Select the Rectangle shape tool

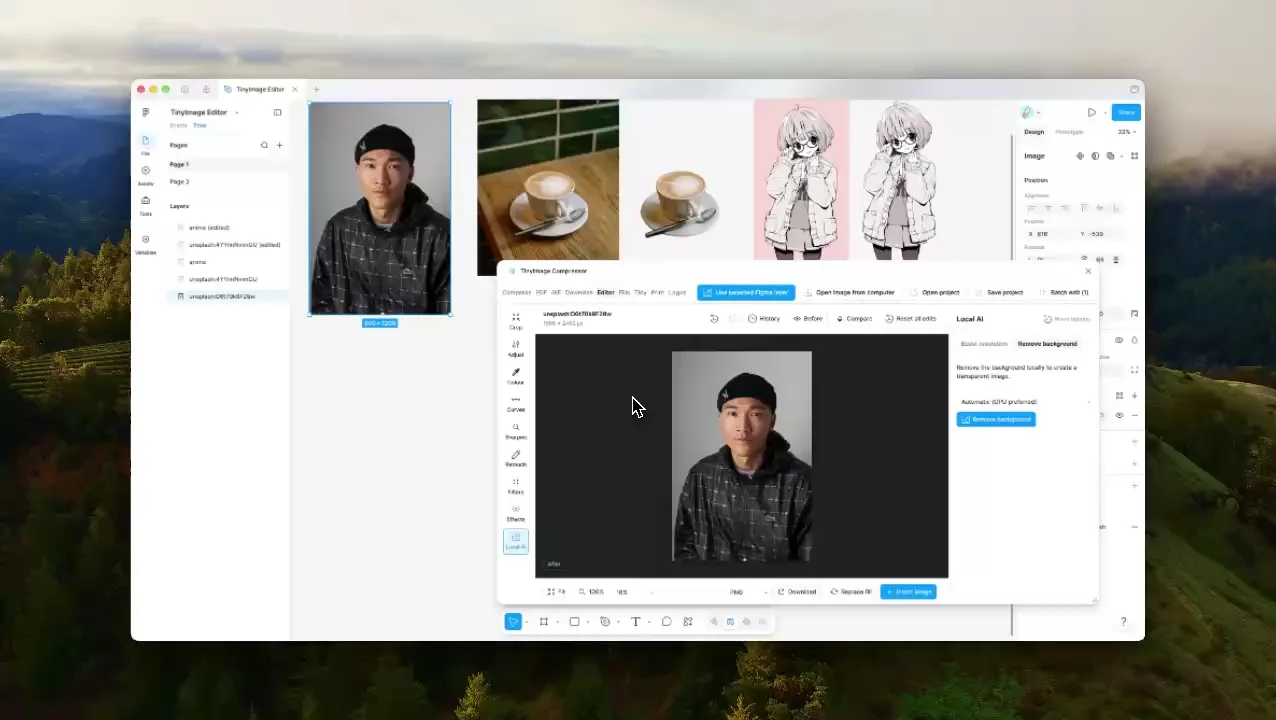click(574, 622)
